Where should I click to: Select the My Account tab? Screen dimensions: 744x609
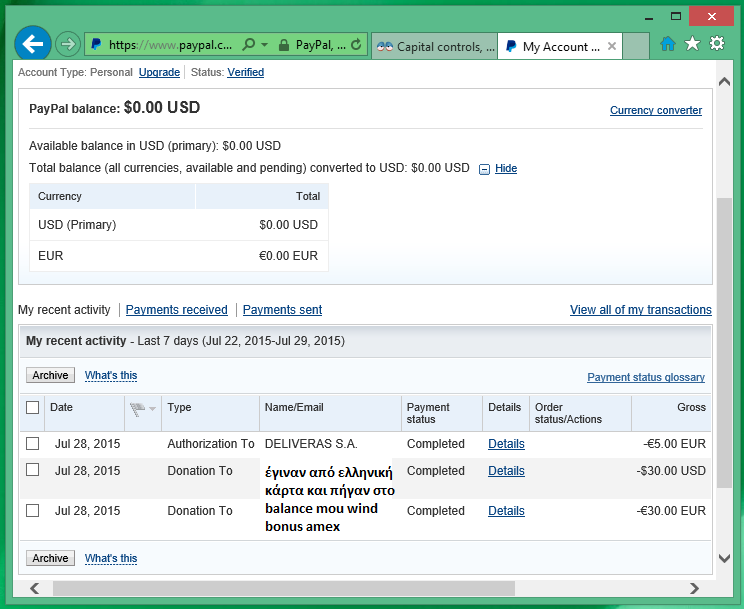[x=560, y=46]
